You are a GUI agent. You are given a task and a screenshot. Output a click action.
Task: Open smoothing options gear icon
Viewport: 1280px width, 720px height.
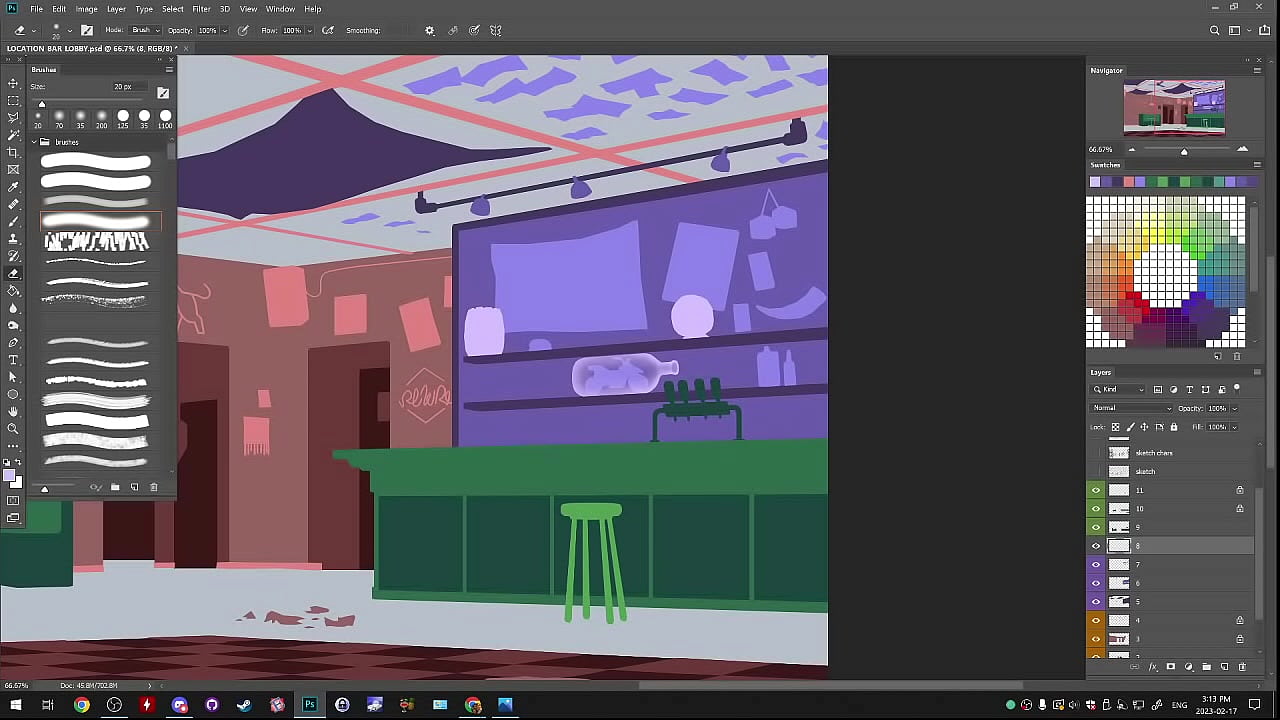click(430, 30)
